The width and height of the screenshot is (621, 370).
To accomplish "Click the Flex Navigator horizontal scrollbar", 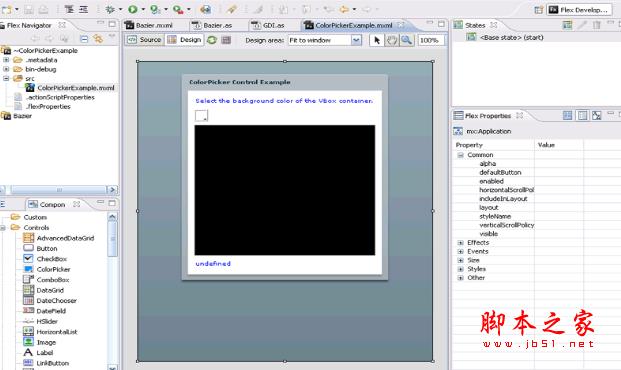I will [59, 190].
